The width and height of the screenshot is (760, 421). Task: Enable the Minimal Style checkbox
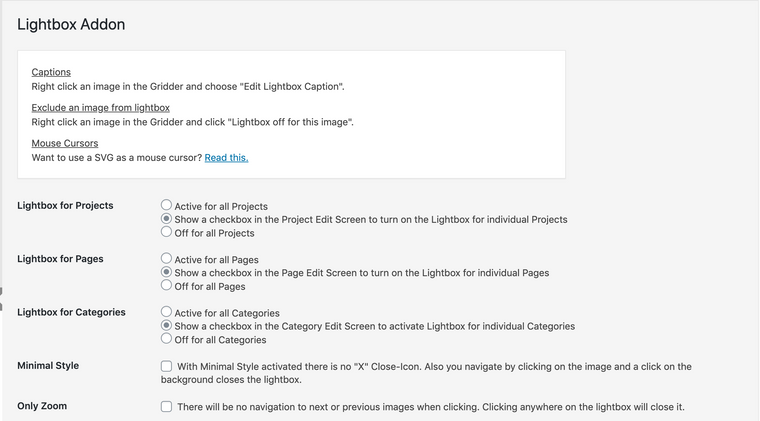[x=167, y=366]
